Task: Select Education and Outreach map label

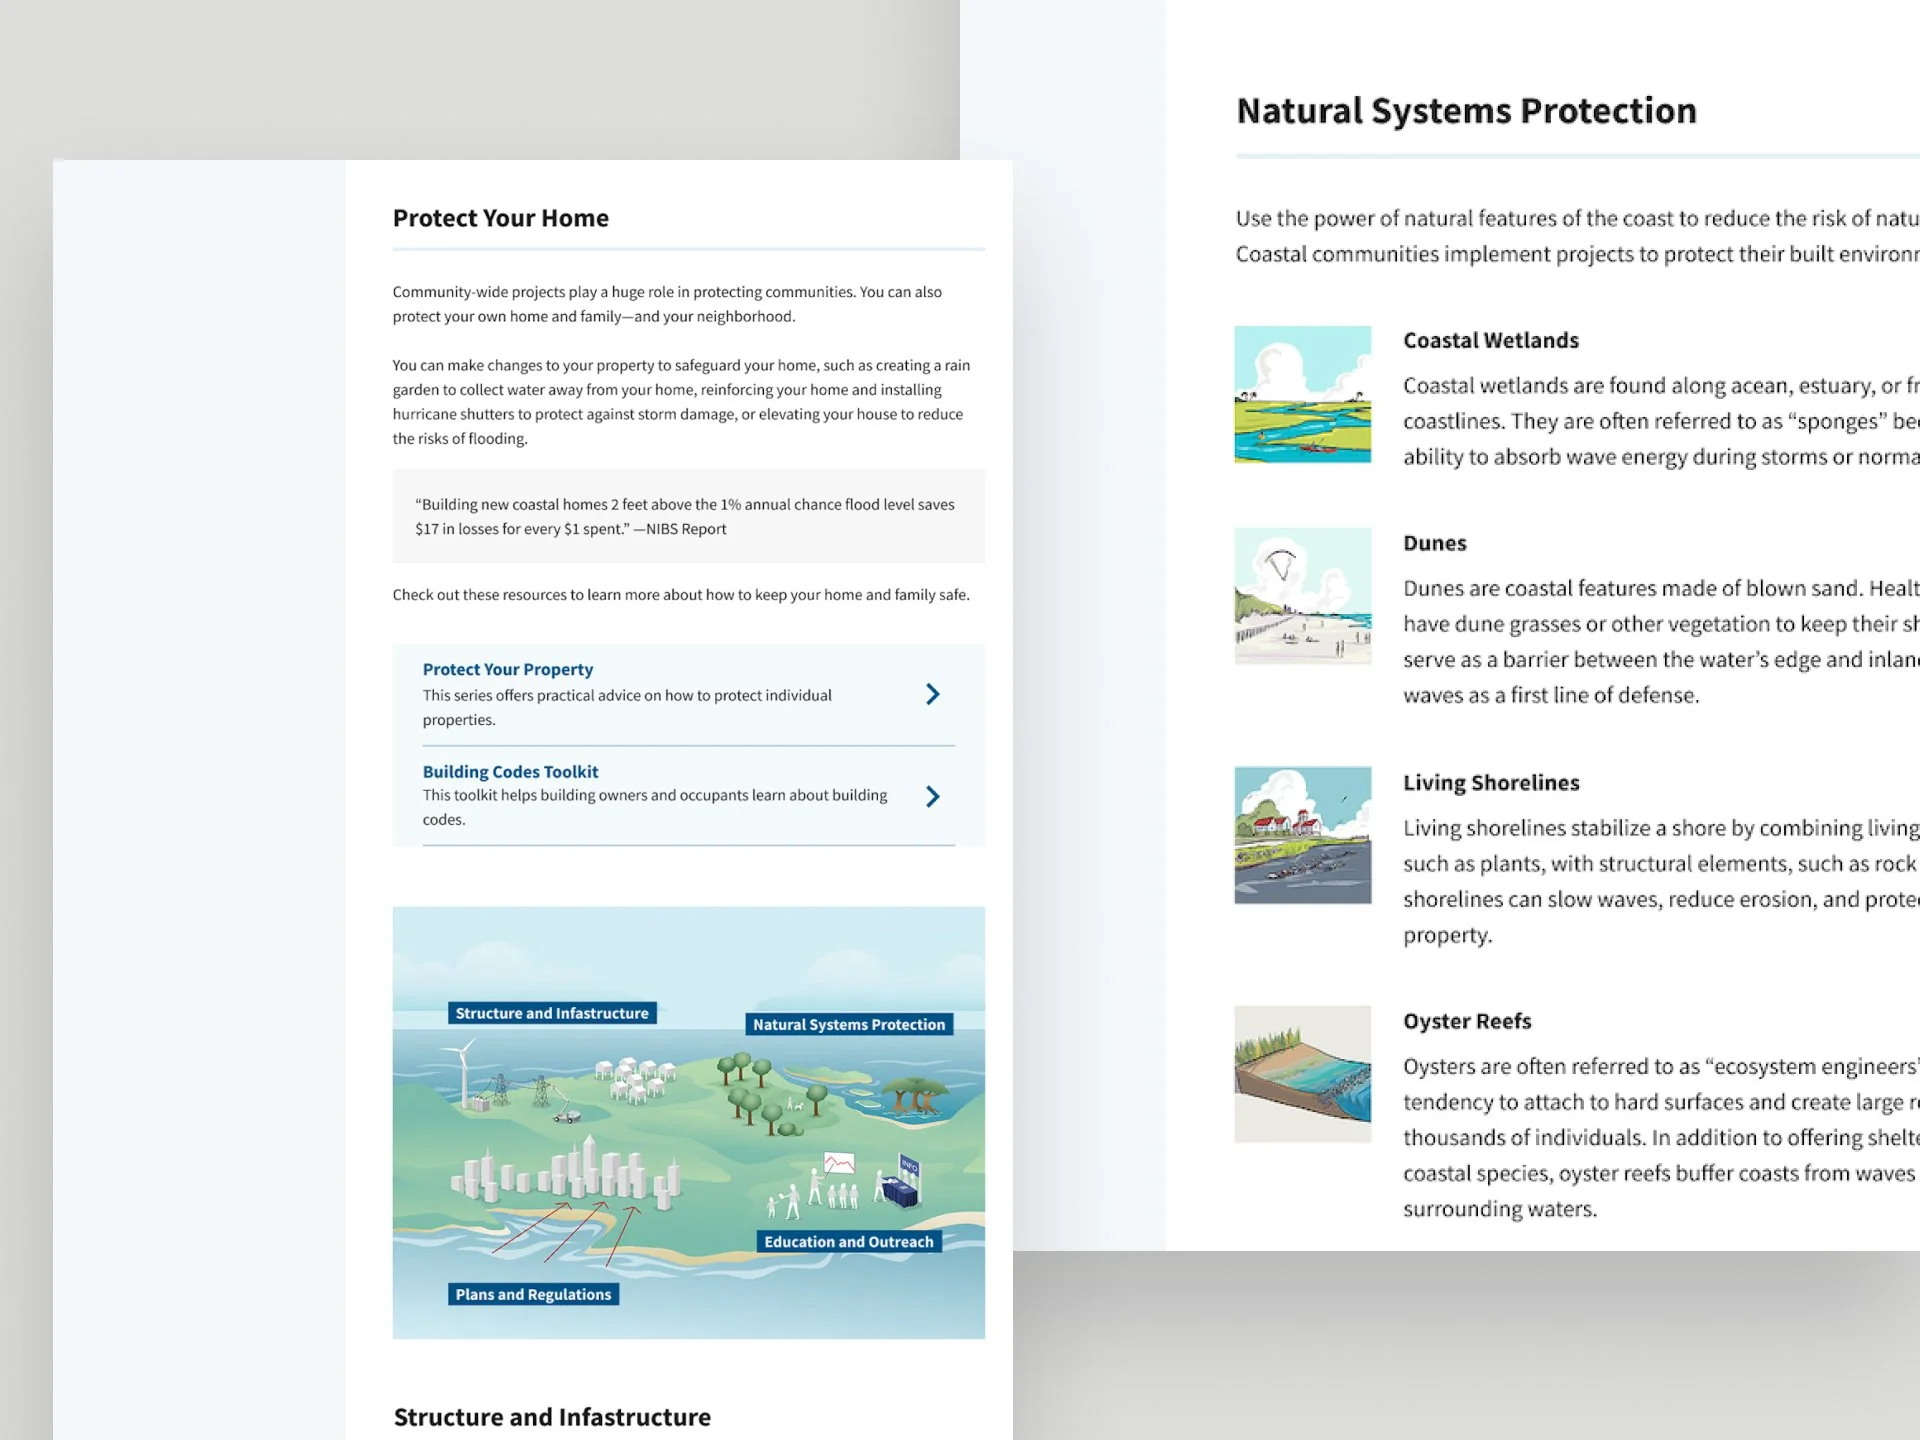Action: [848, 1242]
